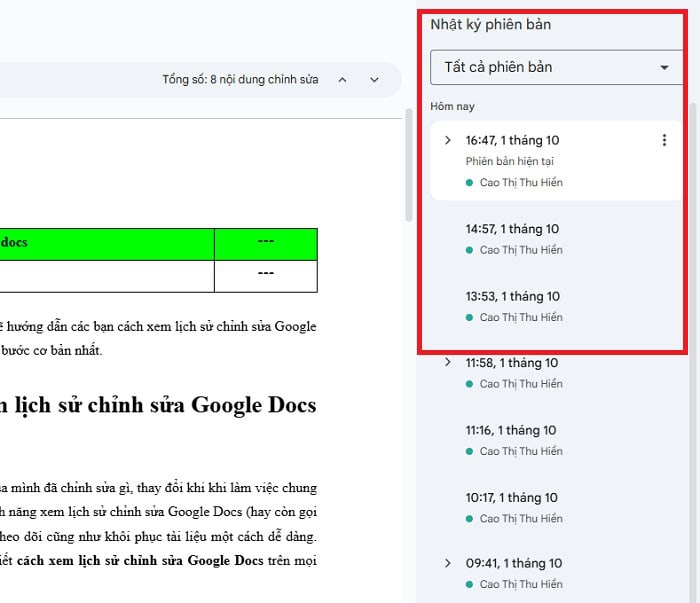Screen dimensions: 700x603
Task: Jump to next edit with down chevron
Action: pos(374,79)
